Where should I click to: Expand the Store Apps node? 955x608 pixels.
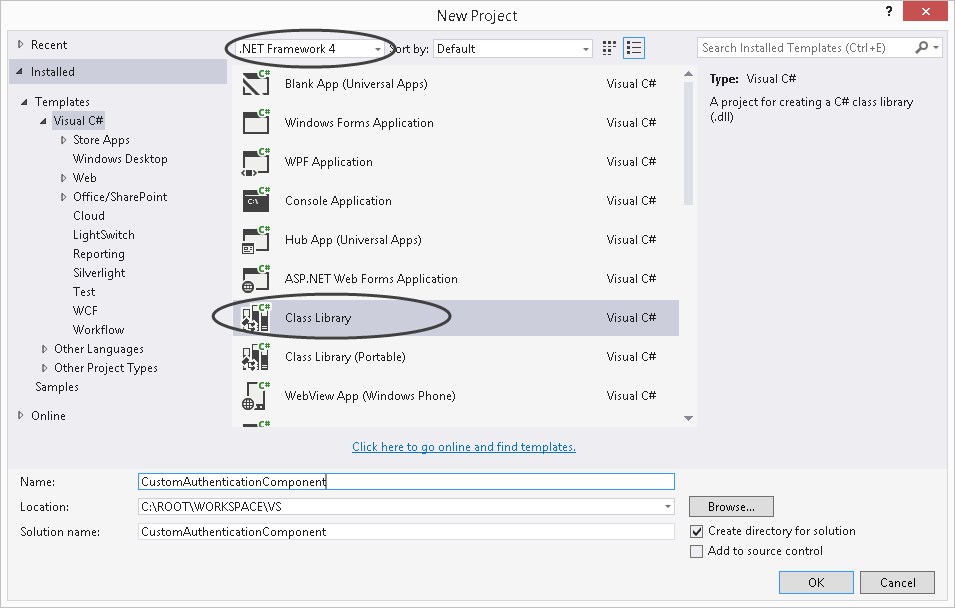tap(63, 140)
